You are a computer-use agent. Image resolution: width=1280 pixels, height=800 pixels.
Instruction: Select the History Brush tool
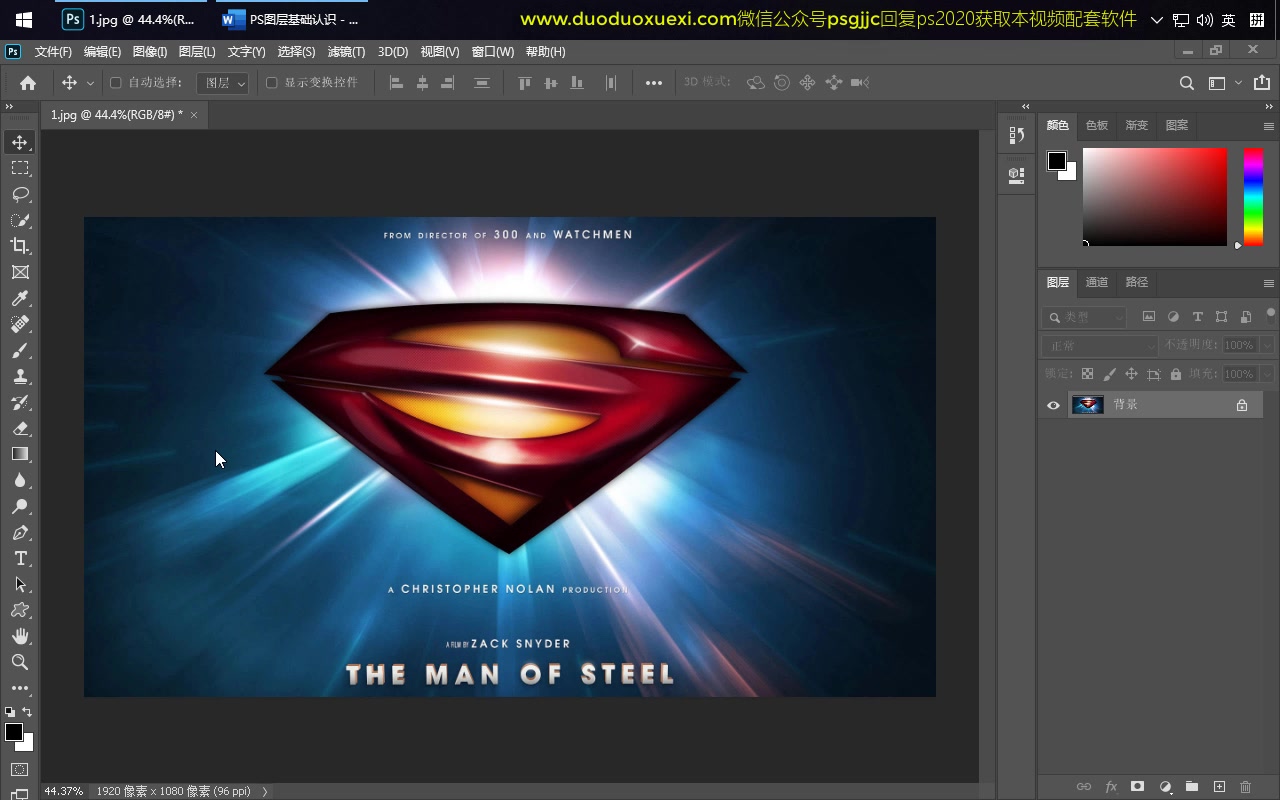click(20, 402)
